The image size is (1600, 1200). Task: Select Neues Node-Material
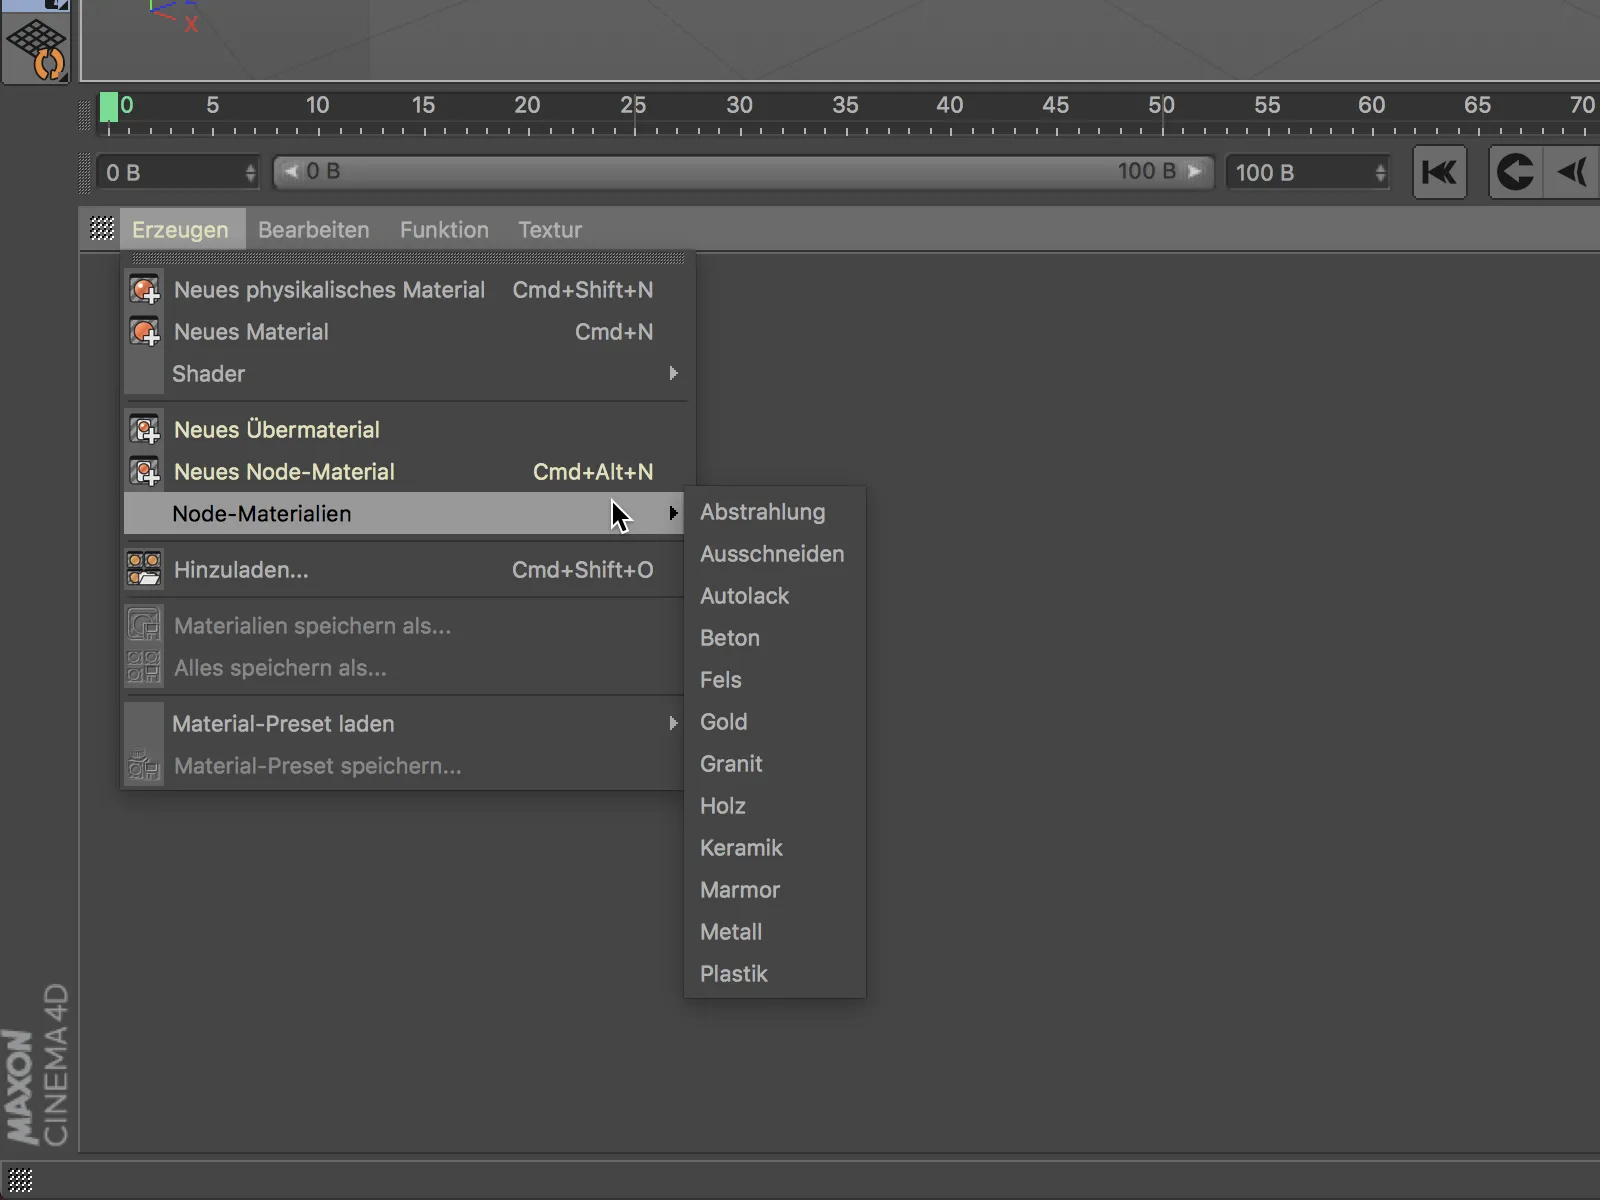click(405, 472)
